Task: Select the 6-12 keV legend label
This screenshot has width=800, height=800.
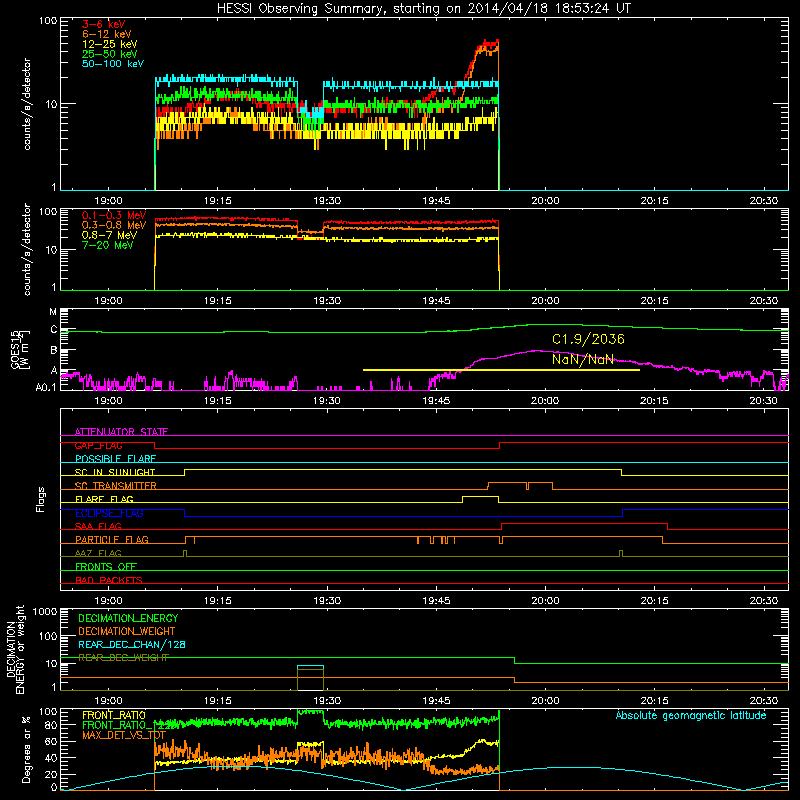Action: tap(107, 34)
